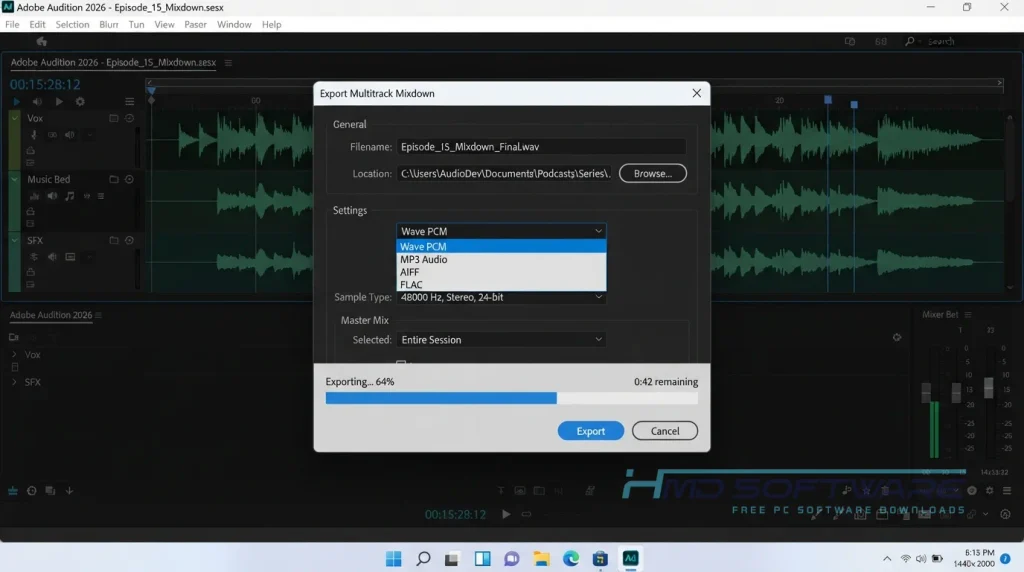Click the Exporting progress bar
The height and width of the screenshot is (572, 1024).
coord(511,398)
